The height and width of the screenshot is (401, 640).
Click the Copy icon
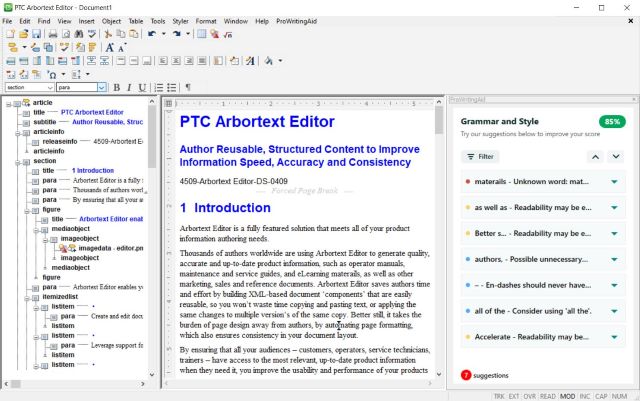(121, 34)
